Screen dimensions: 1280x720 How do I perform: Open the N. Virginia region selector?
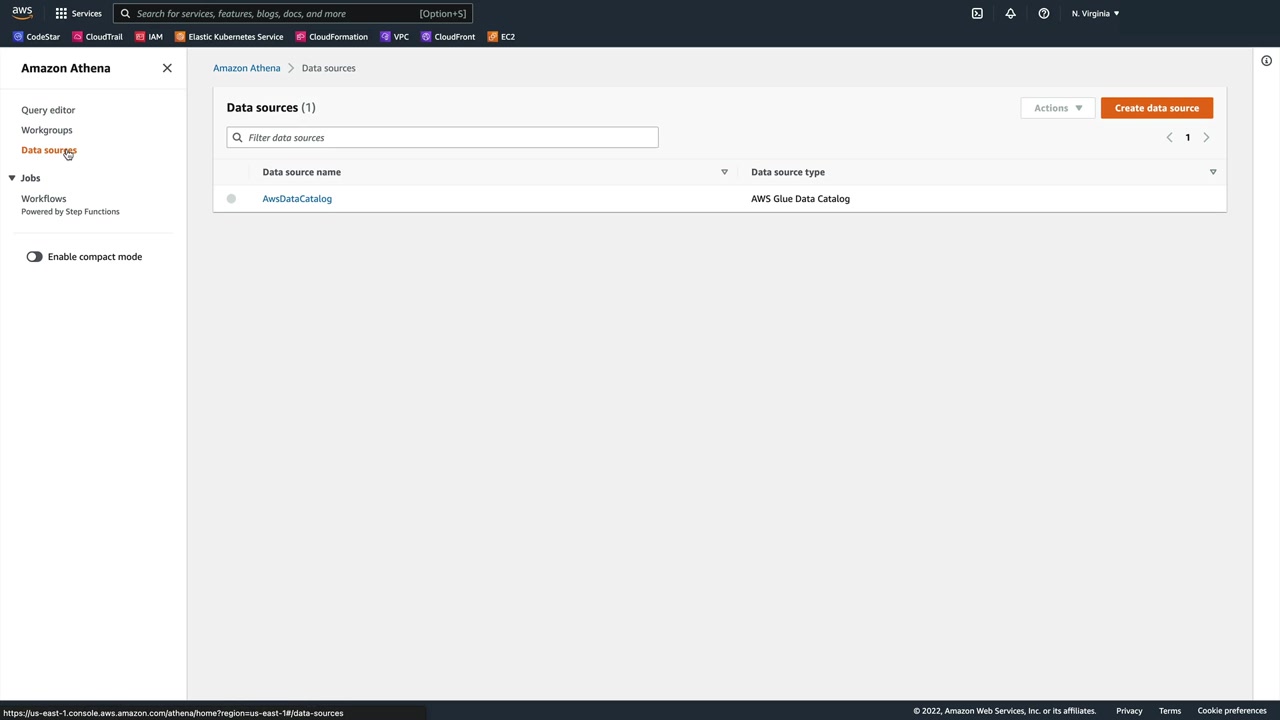[x=1095, y=13]
